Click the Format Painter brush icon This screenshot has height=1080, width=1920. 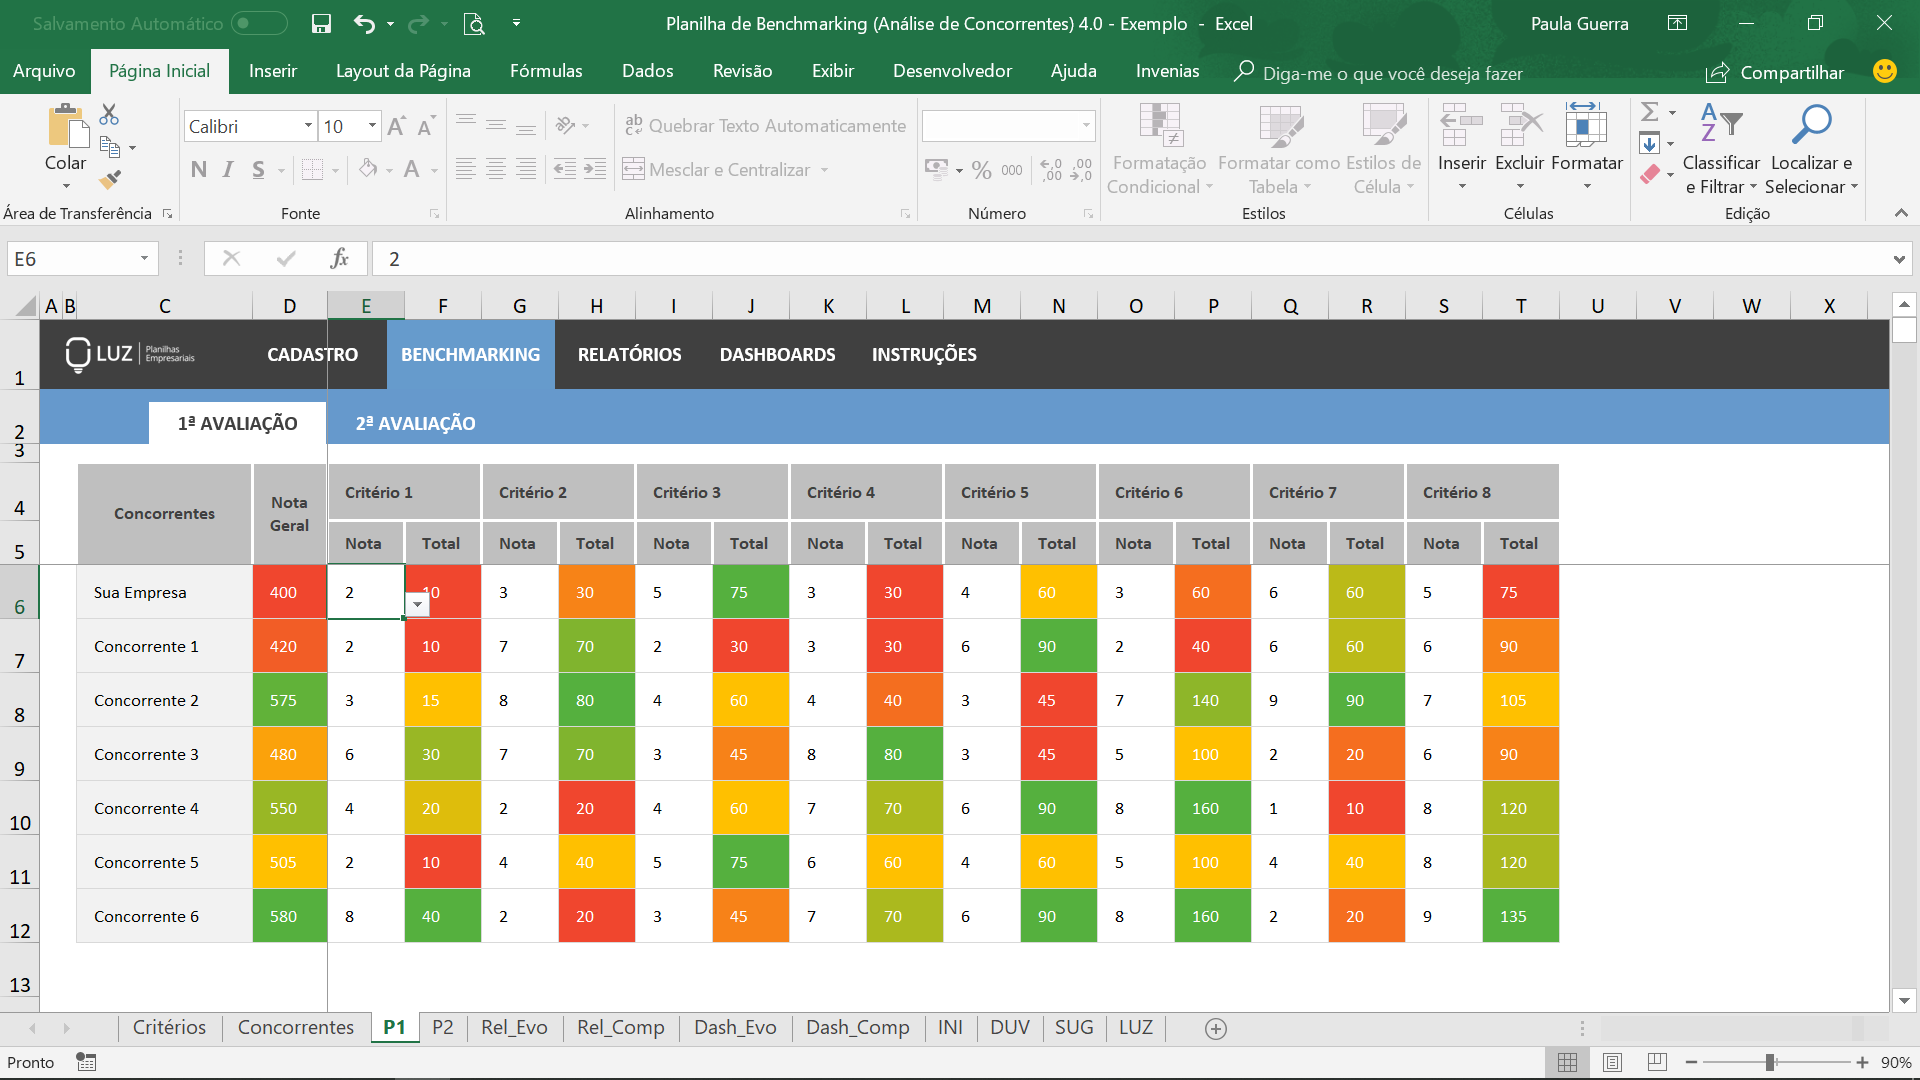point(110,181)
